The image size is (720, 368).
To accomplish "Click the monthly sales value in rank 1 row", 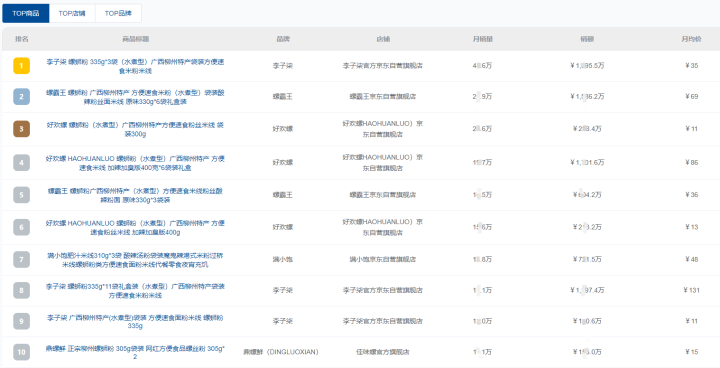I will pos(483,66).
